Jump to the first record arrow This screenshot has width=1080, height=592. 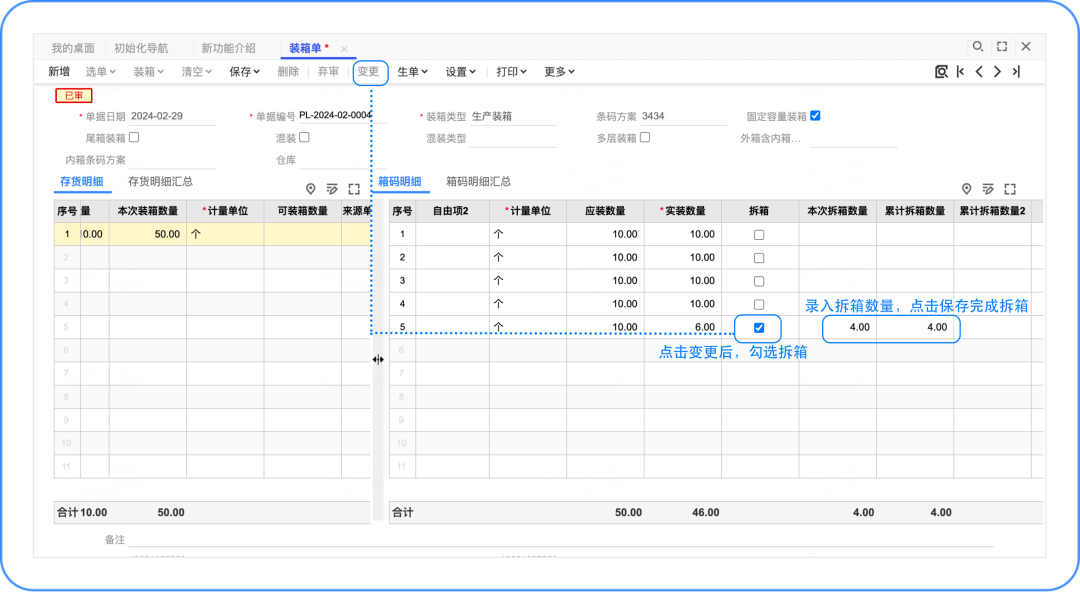[961, 72]
